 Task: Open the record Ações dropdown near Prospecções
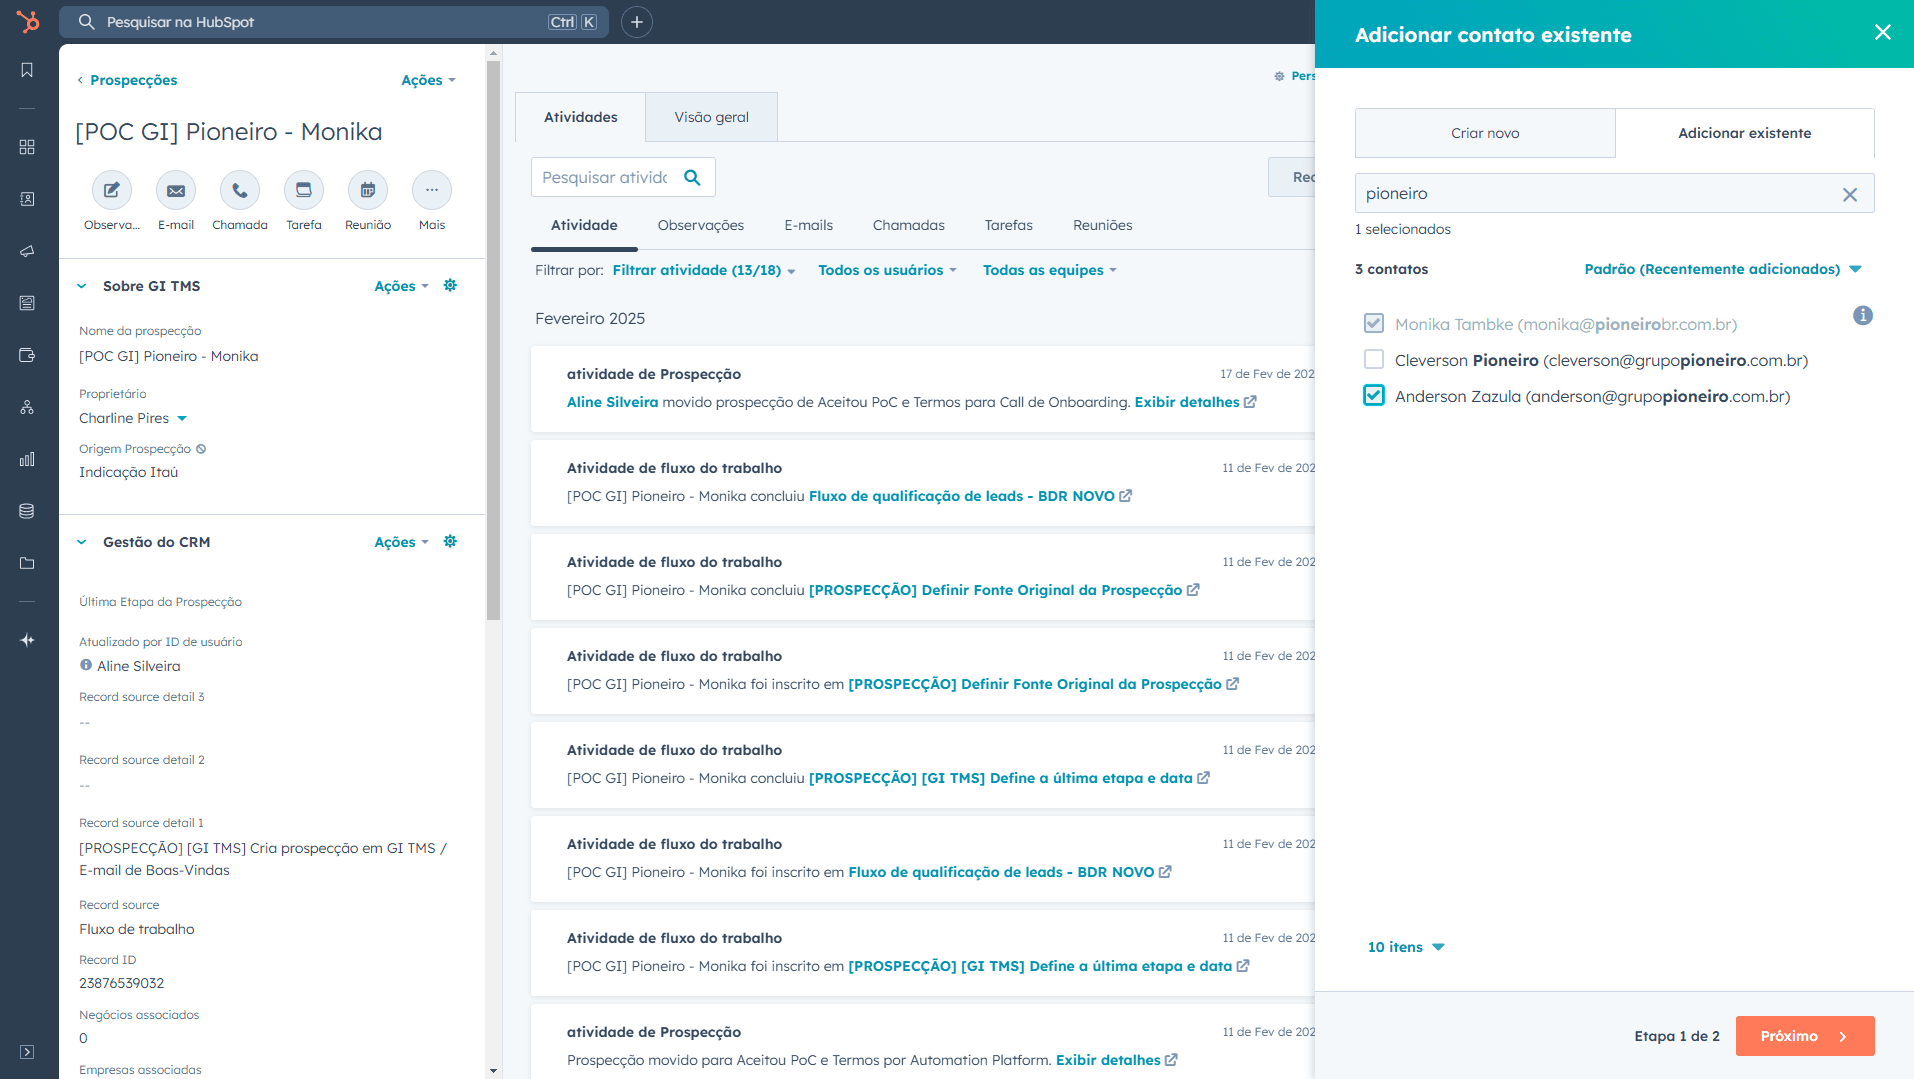pos(428,80)
